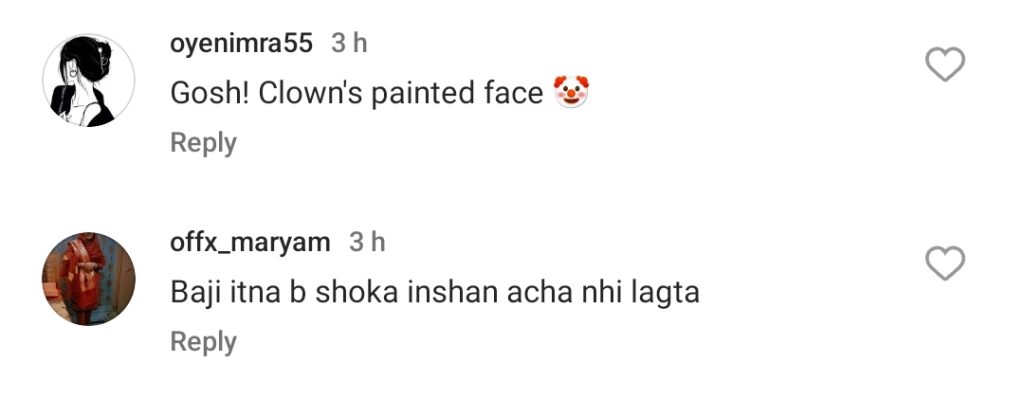Visit the offx_maryam username link
Image resolution: width=1024 pixels, height=417 pixels.
point(251,242)
